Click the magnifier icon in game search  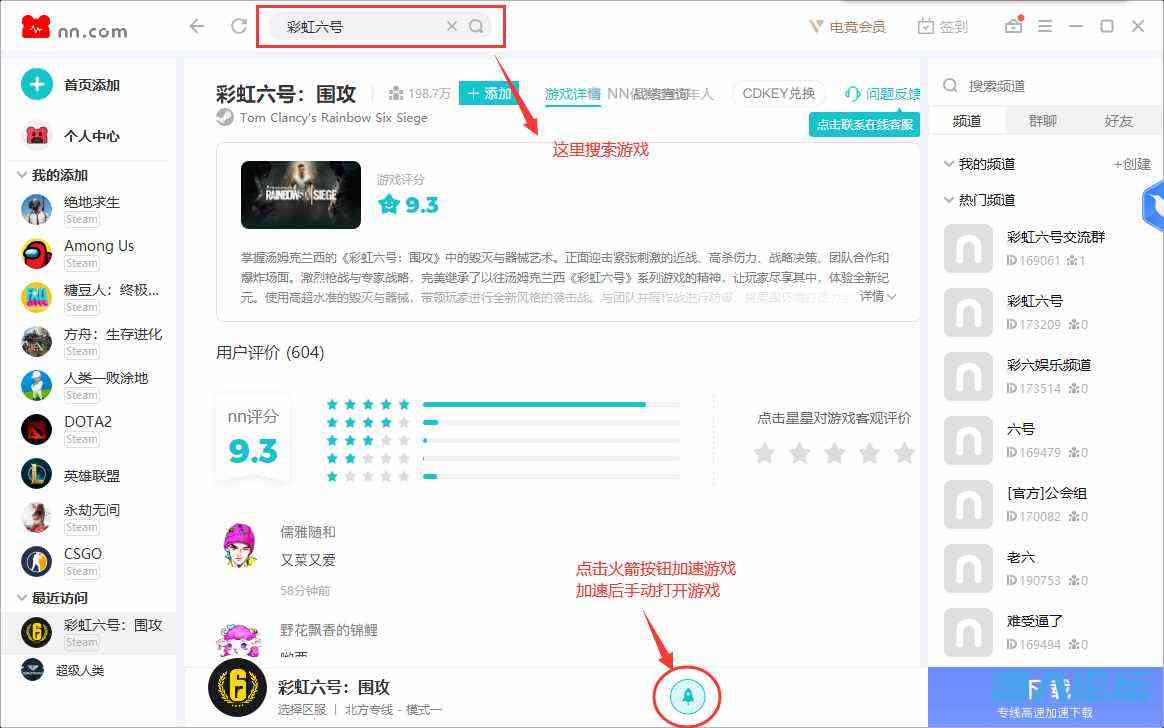pyautogui.click(x=476, y=27)
